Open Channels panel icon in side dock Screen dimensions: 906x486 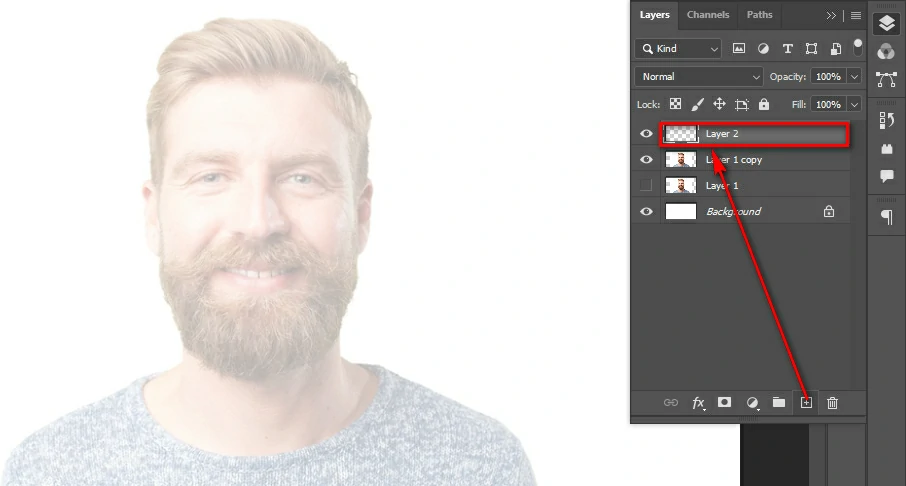pos(886,52)
